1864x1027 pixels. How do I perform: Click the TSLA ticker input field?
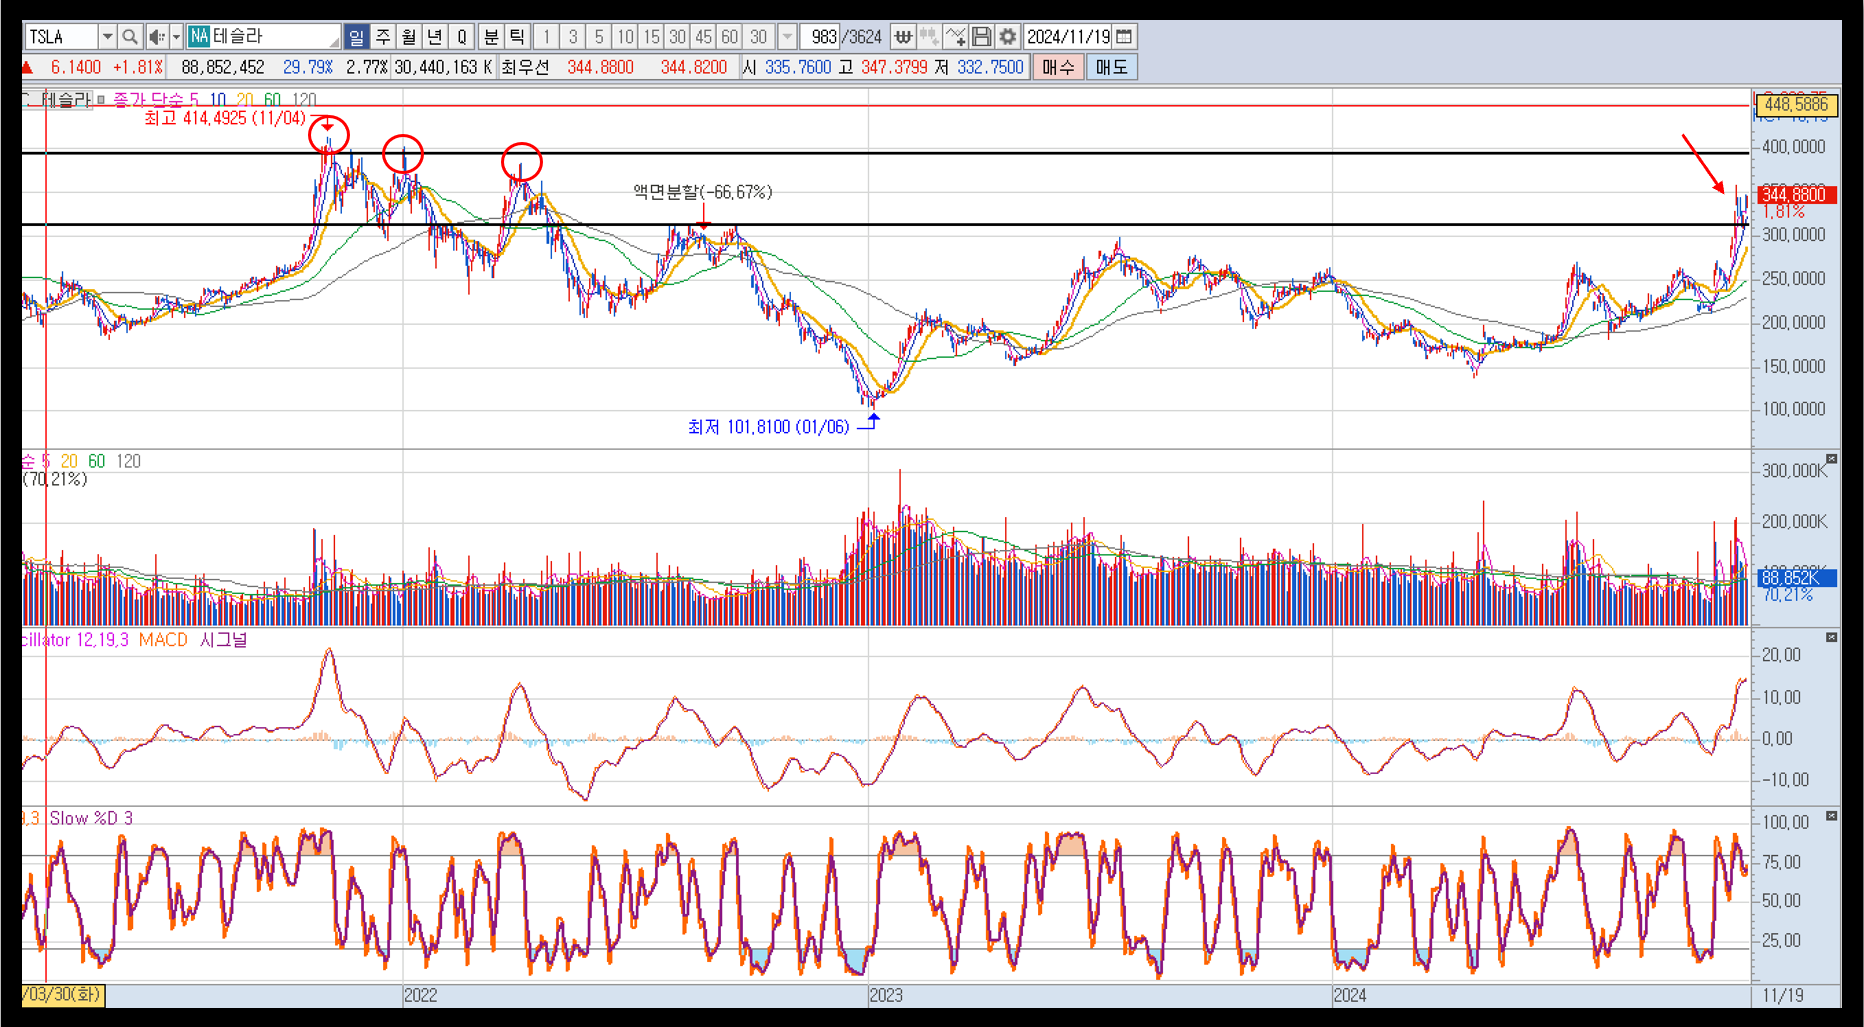click(60, 37)
